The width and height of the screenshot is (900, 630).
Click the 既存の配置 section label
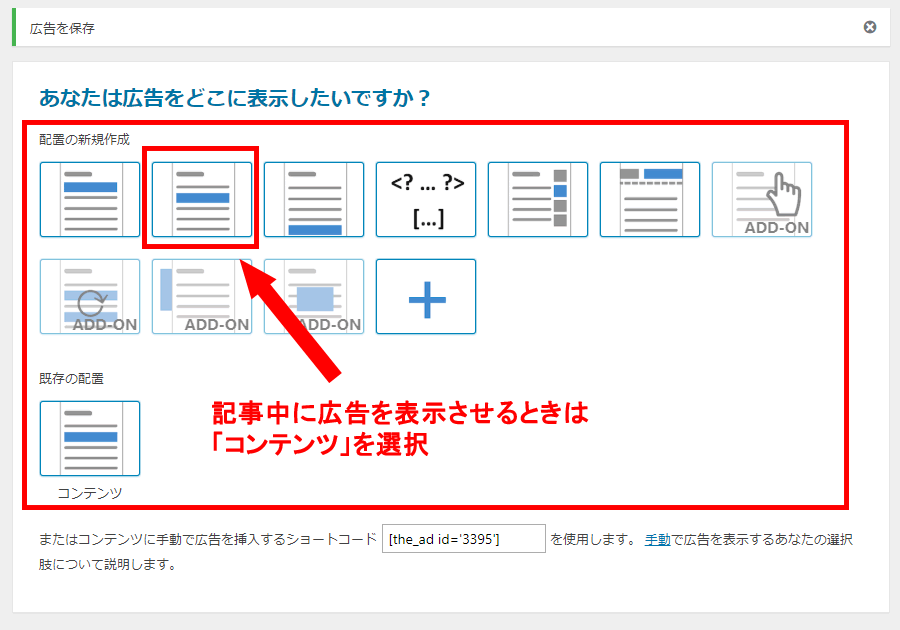pyautogui.click(x=71, y=379)
